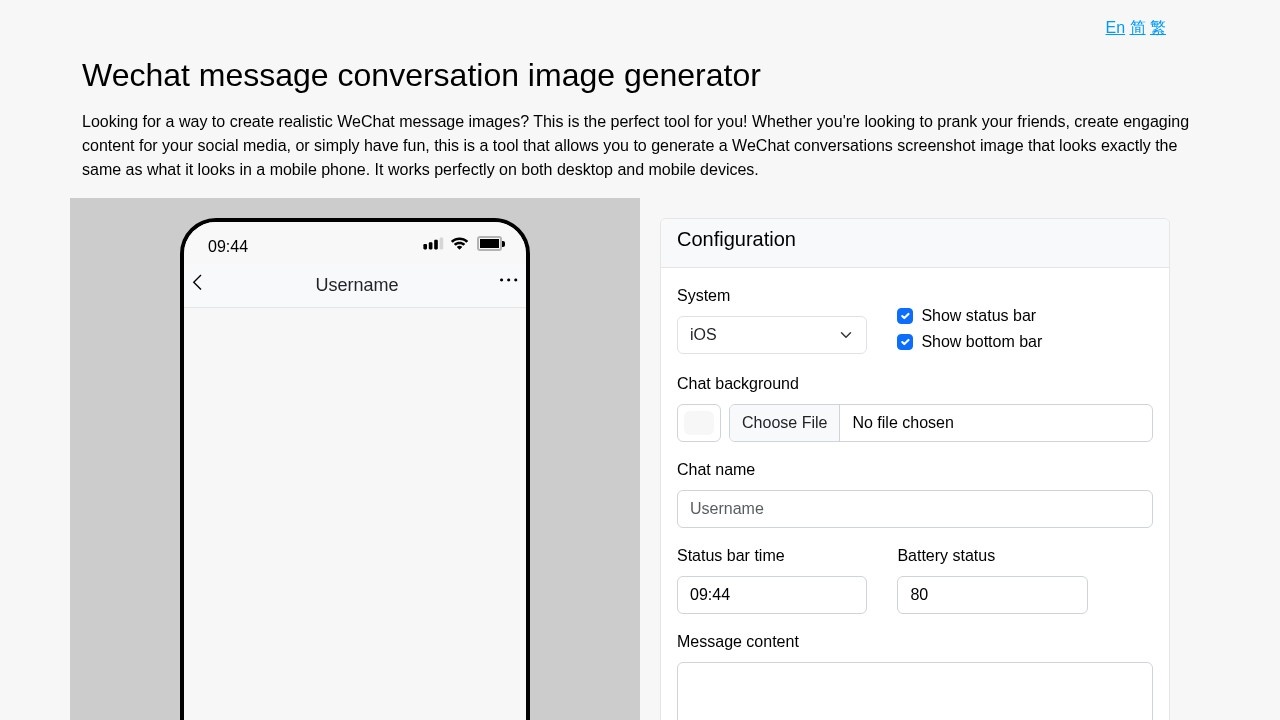Disable the Show status bar checkbox

905,316
